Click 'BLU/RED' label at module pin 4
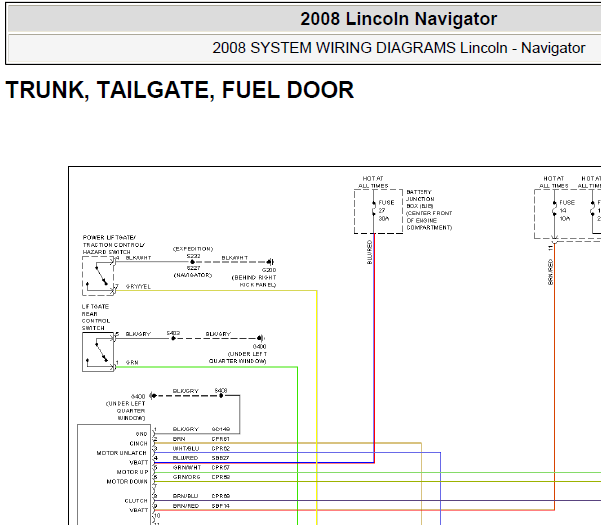Viewport: 601px width, 525px height. pyautogui.click(x=186, y=458)
